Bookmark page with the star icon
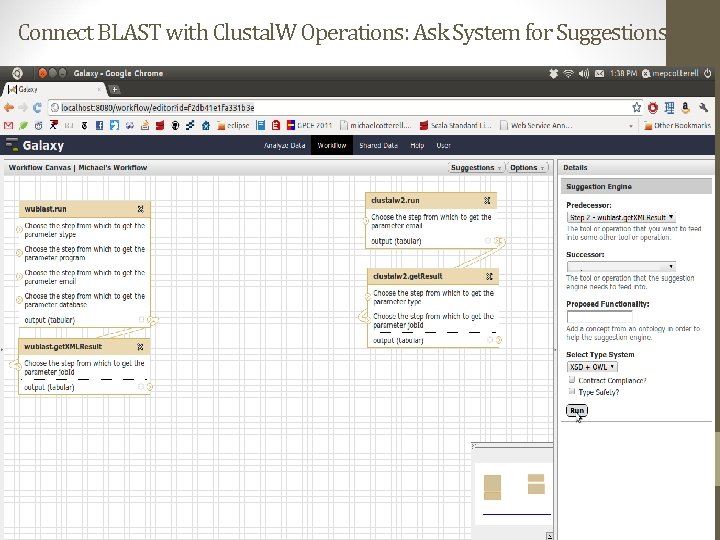Viewport: 720px width, 540px height. pos(636,107)
